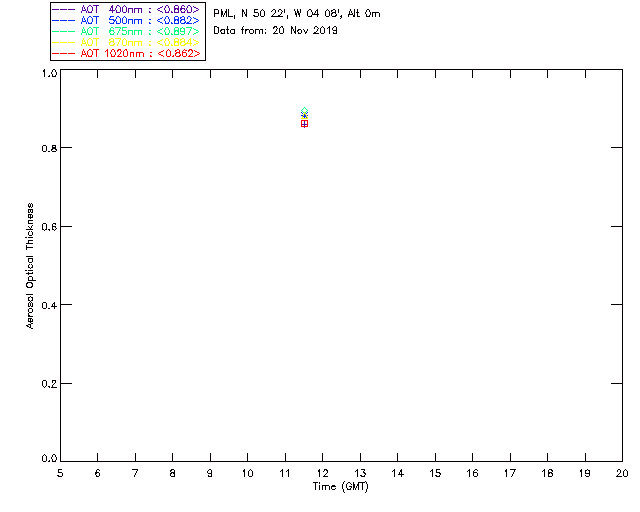The image size is (640, 512).
Task: Click the 'Time (GMT)' axis label
Action: (341, 487)
